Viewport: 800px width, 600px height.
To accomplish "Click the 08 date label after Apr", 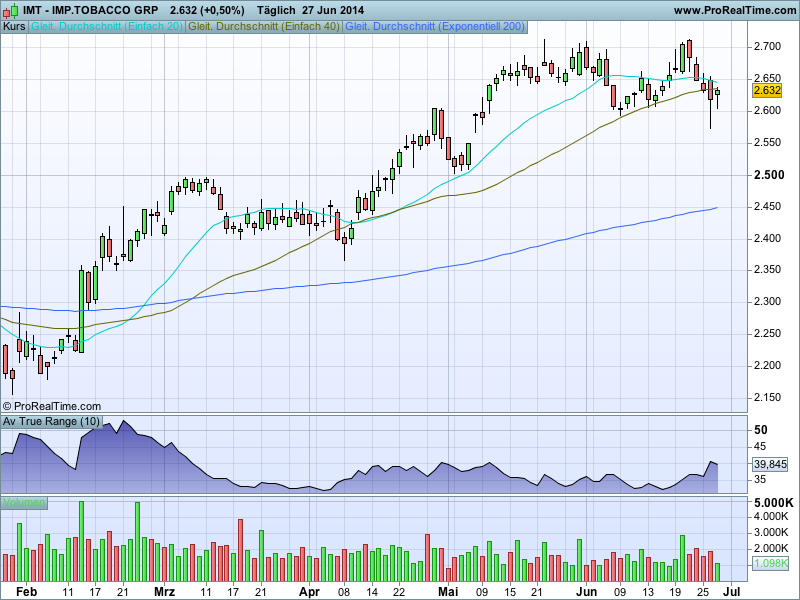I will 344,592.
